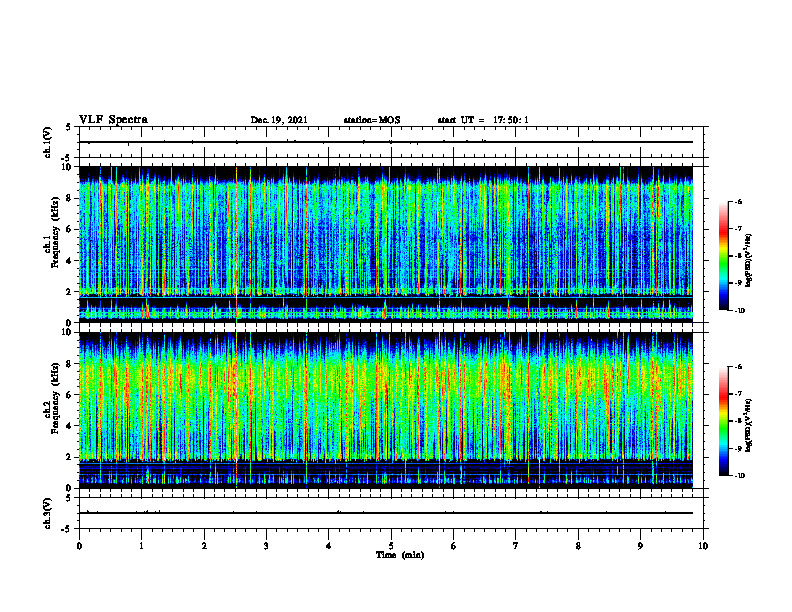Select the "ch.1 Frequency (kHz)" axis label
Screen dimensions: 792x612
coord(52,232)
